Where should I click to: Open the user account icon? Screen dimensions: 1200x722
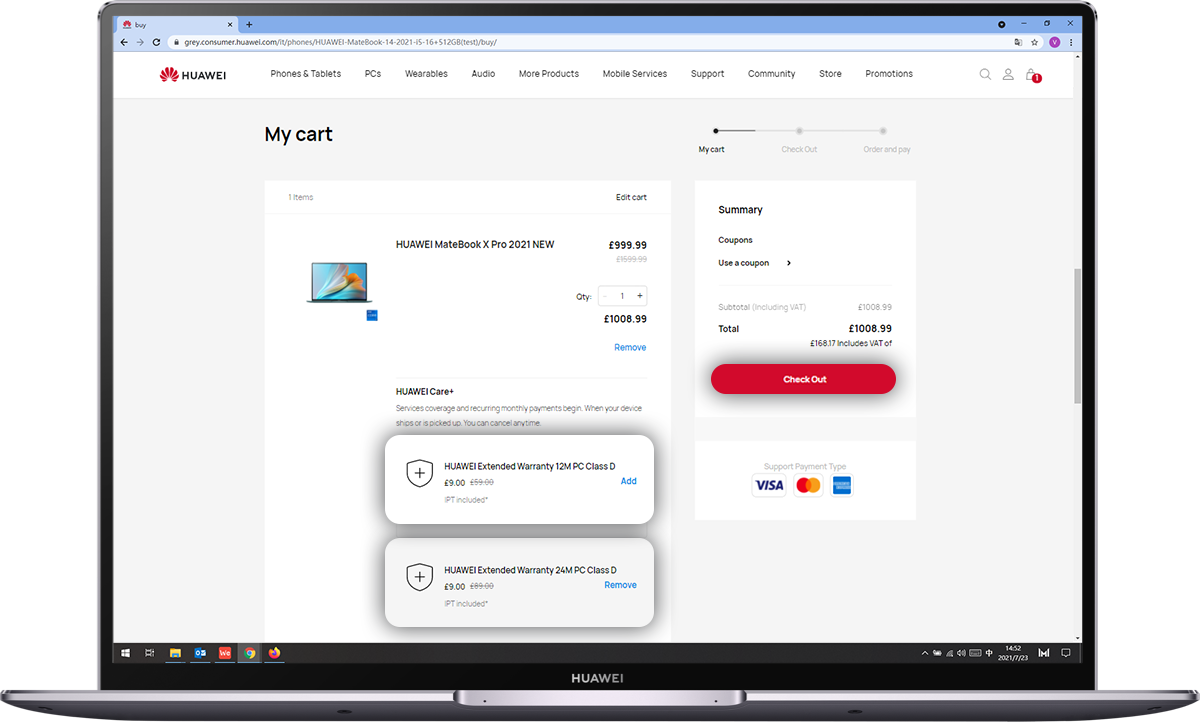tap(1008, 74)
